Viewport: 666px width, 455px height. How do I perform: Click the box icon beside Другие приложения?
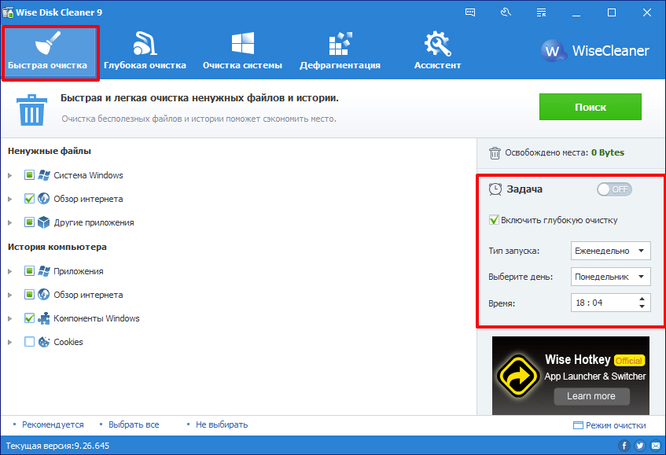pos(44,222)
